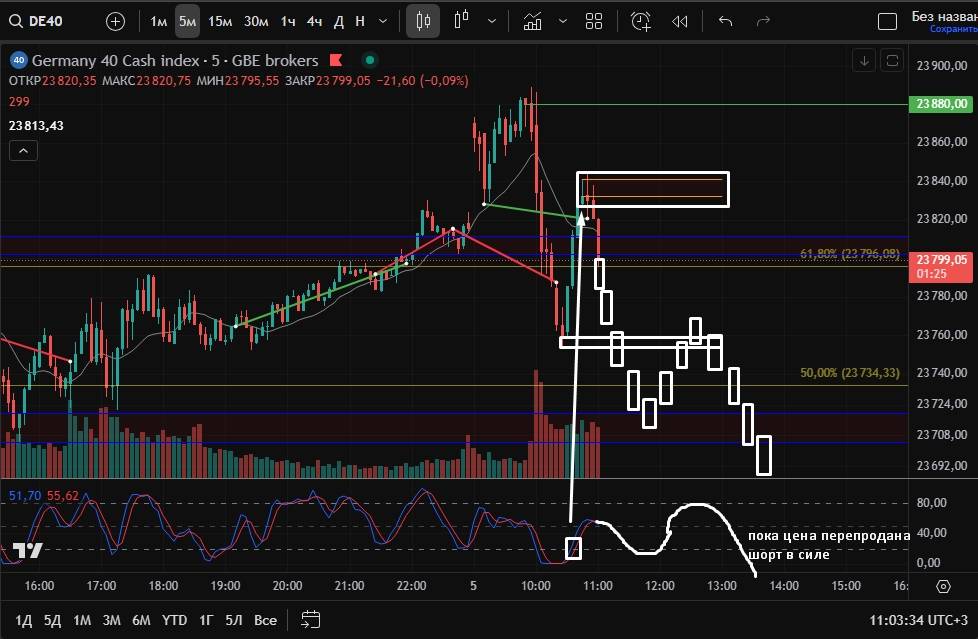Viewport: 978px width, 639px height.
Task: Start bar replay with the rewind icon
Action: coord(680,21)
